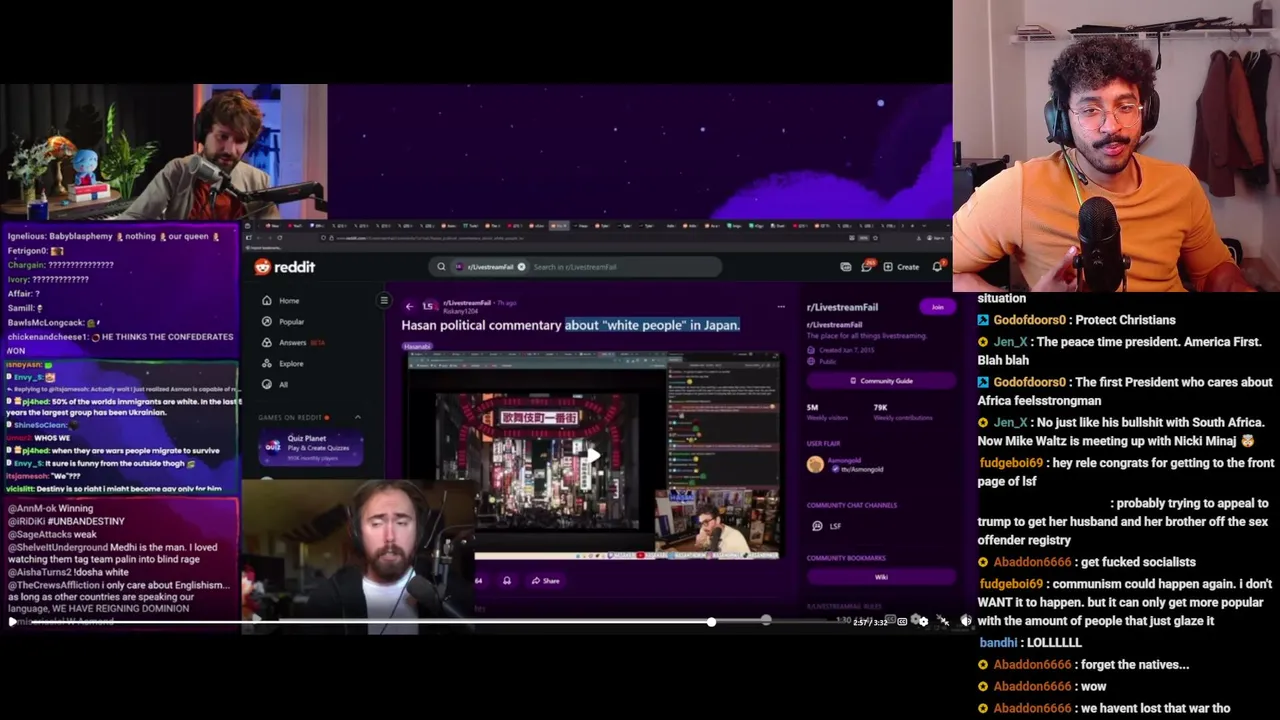Open the Reddit chat messages icon
This screenshot has width=1280, height=720.
(867, 267)
